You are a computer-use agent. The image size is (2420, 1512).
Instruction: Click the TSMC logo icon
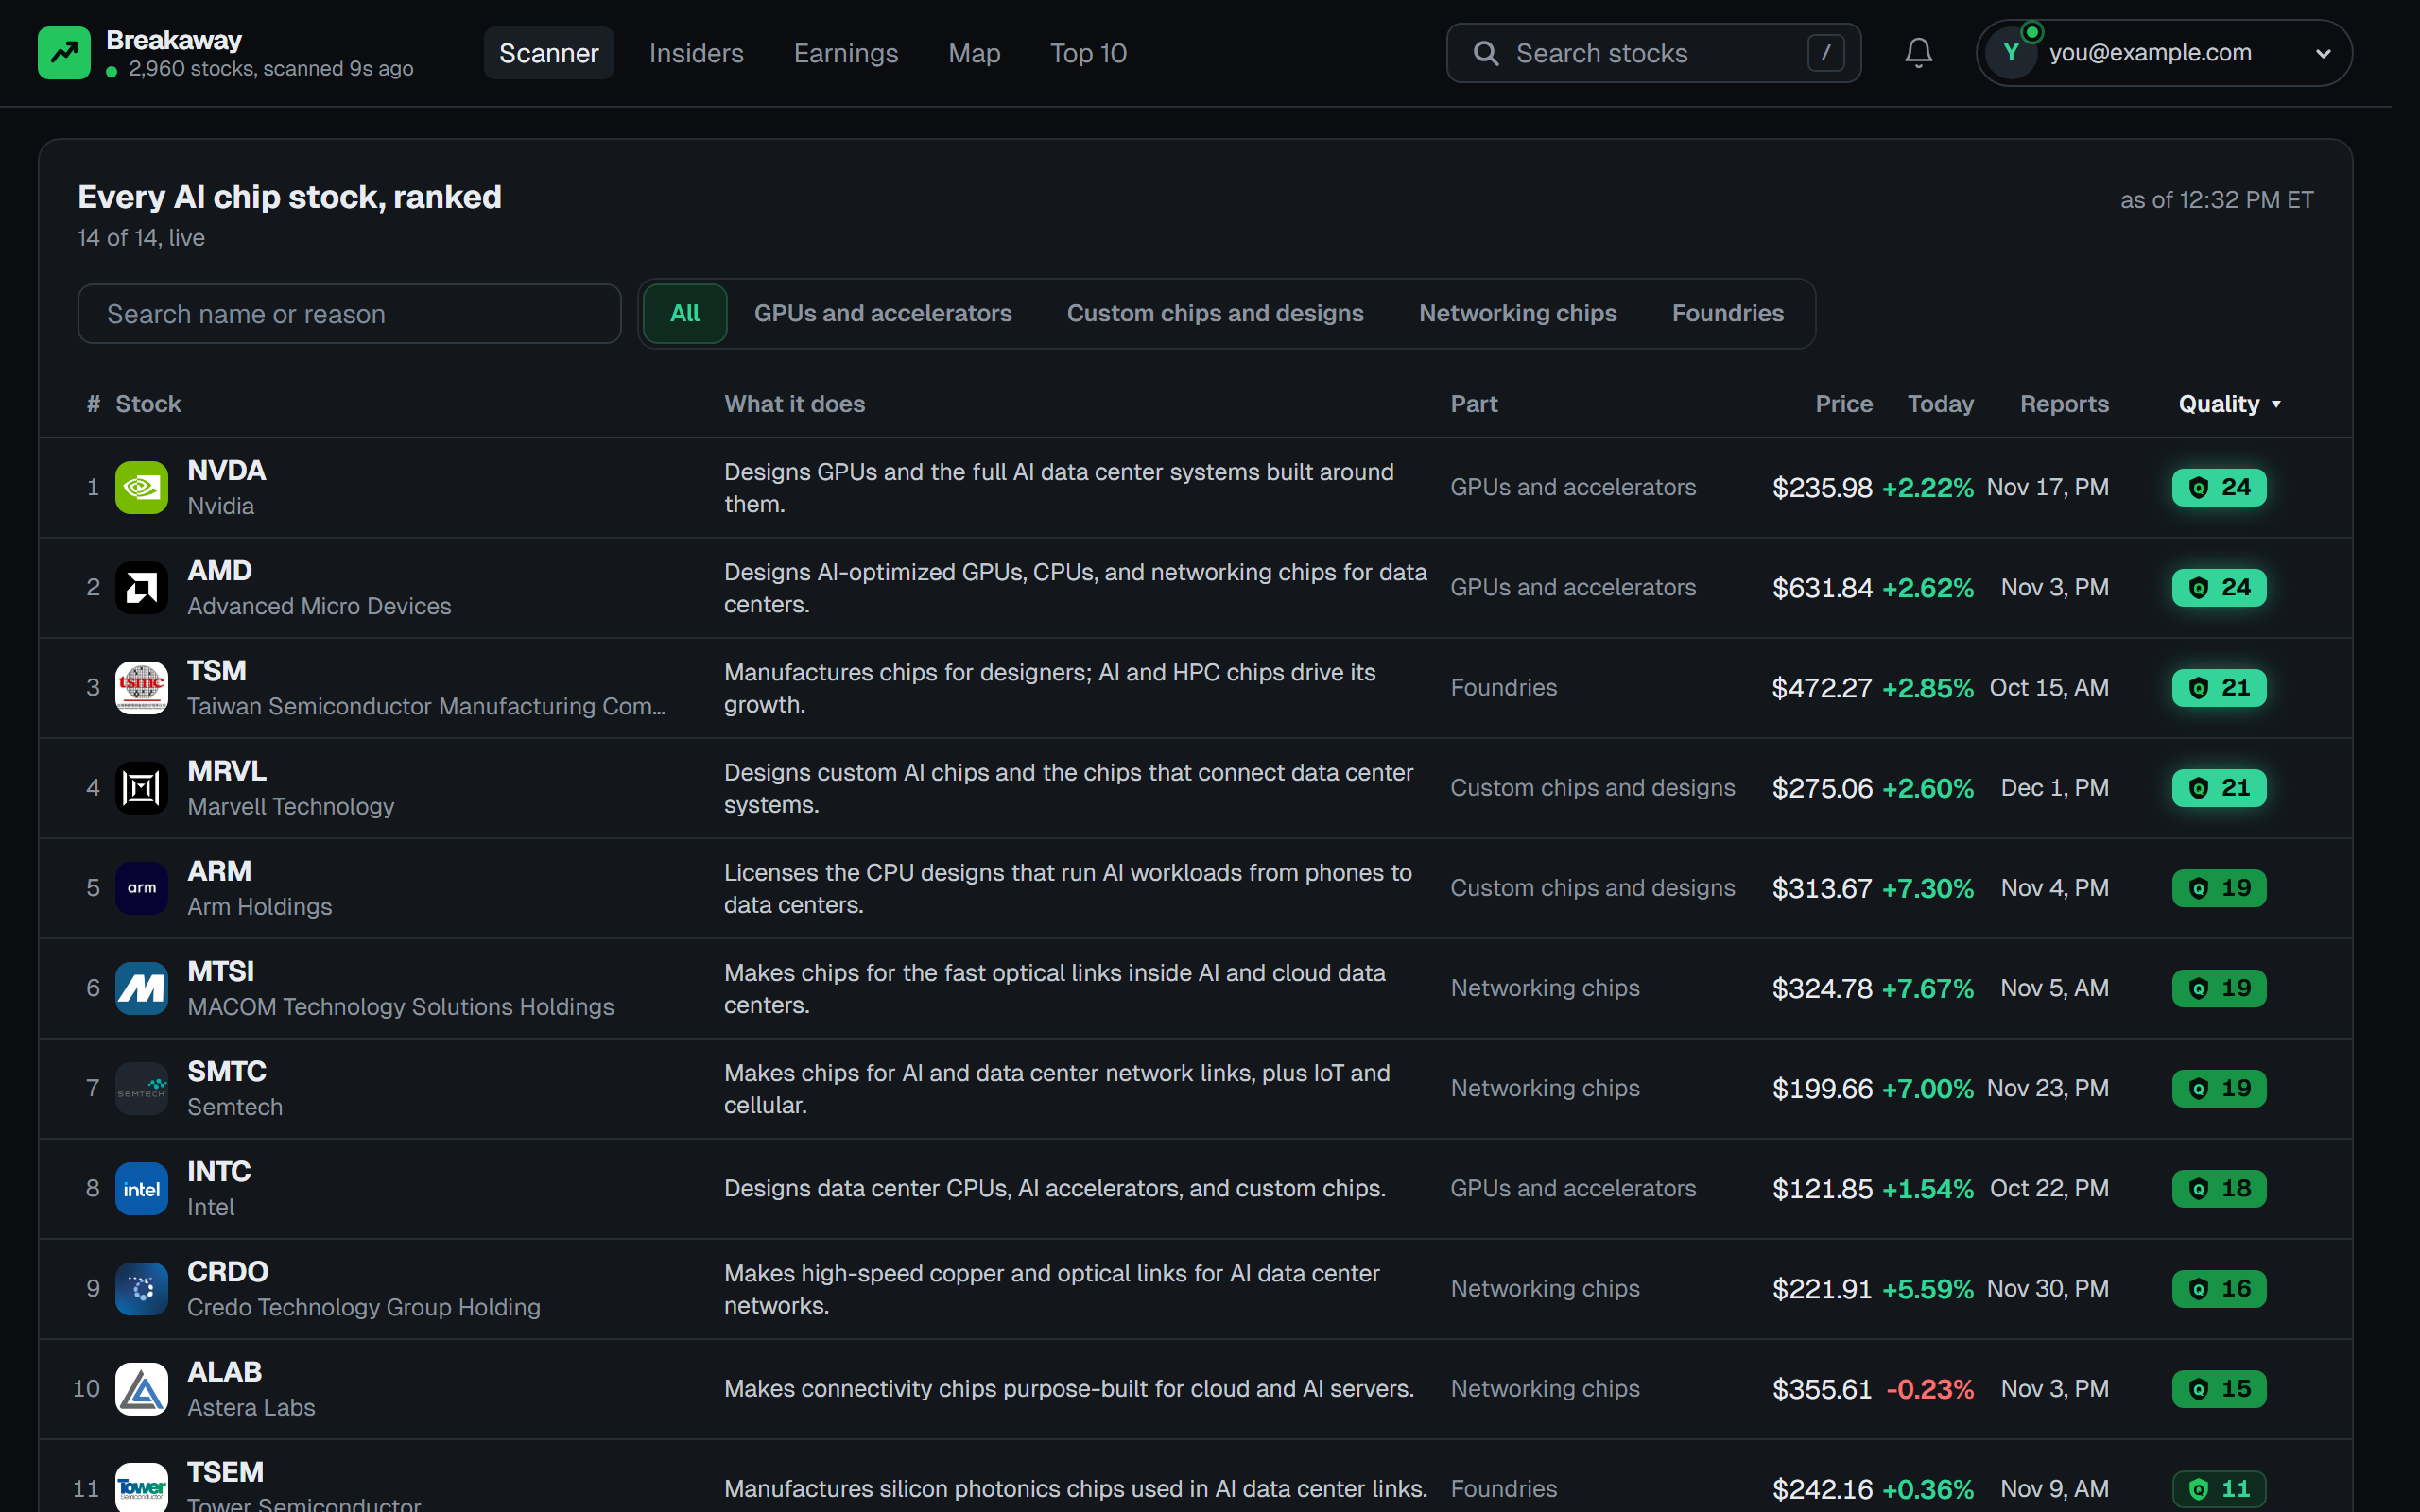[x=141, y=688]
